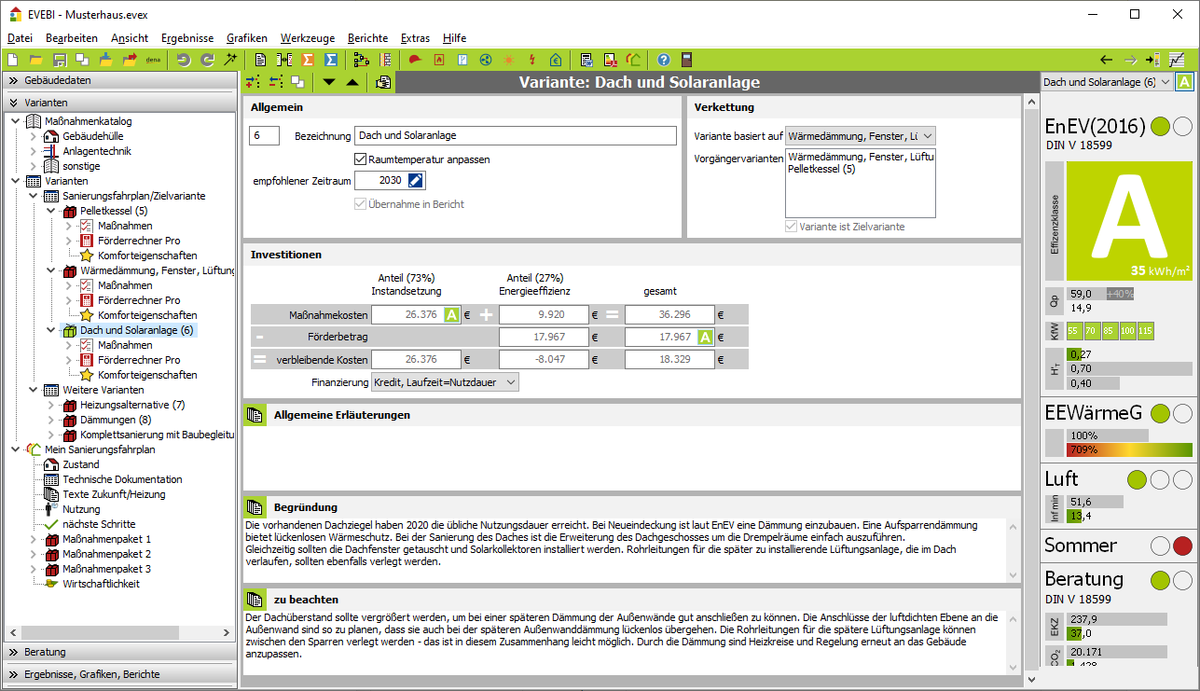Click the green circle next to EEWärmeG
The width and height of the screenshot is (1200, 691).
tap(1160, 413)
